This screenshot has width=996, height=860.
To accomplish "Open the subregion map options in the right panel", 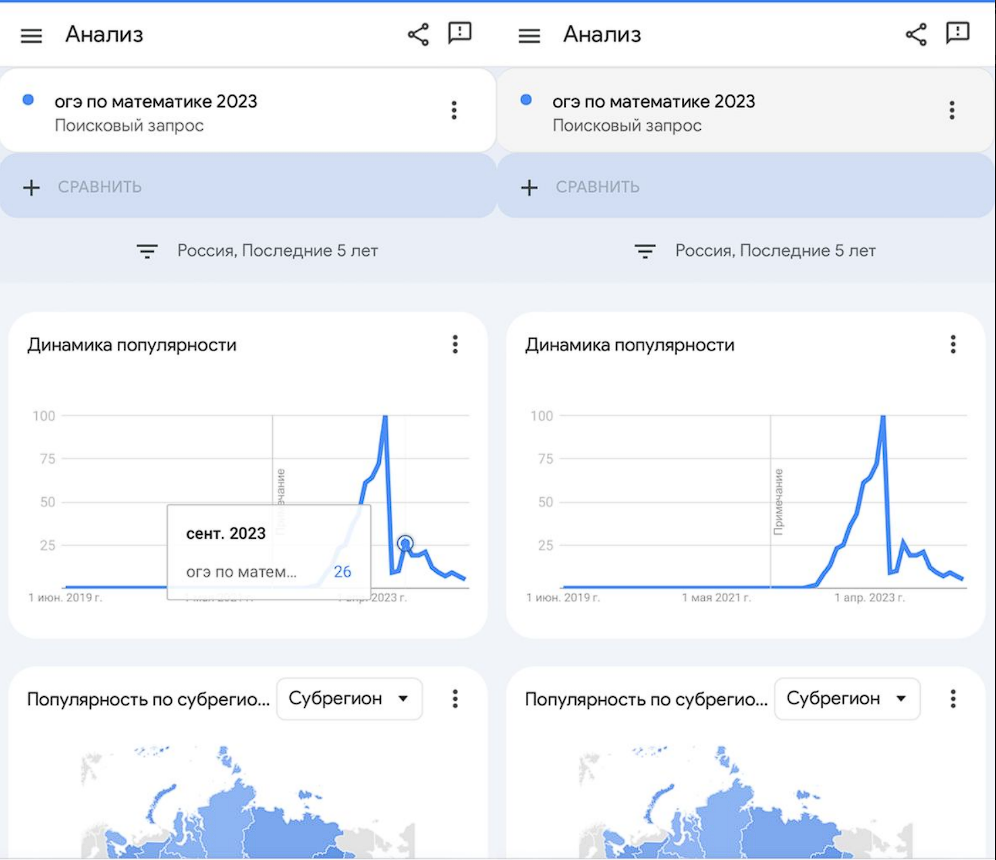I will 953,699.
